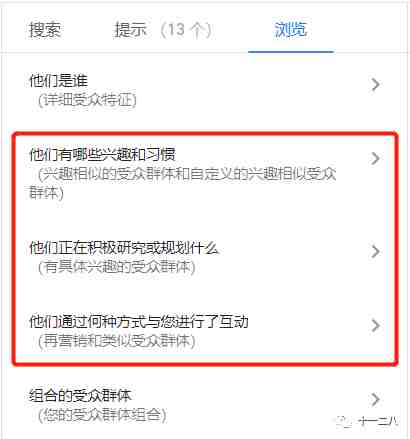Select the 浏览 tab

point(290,30)
